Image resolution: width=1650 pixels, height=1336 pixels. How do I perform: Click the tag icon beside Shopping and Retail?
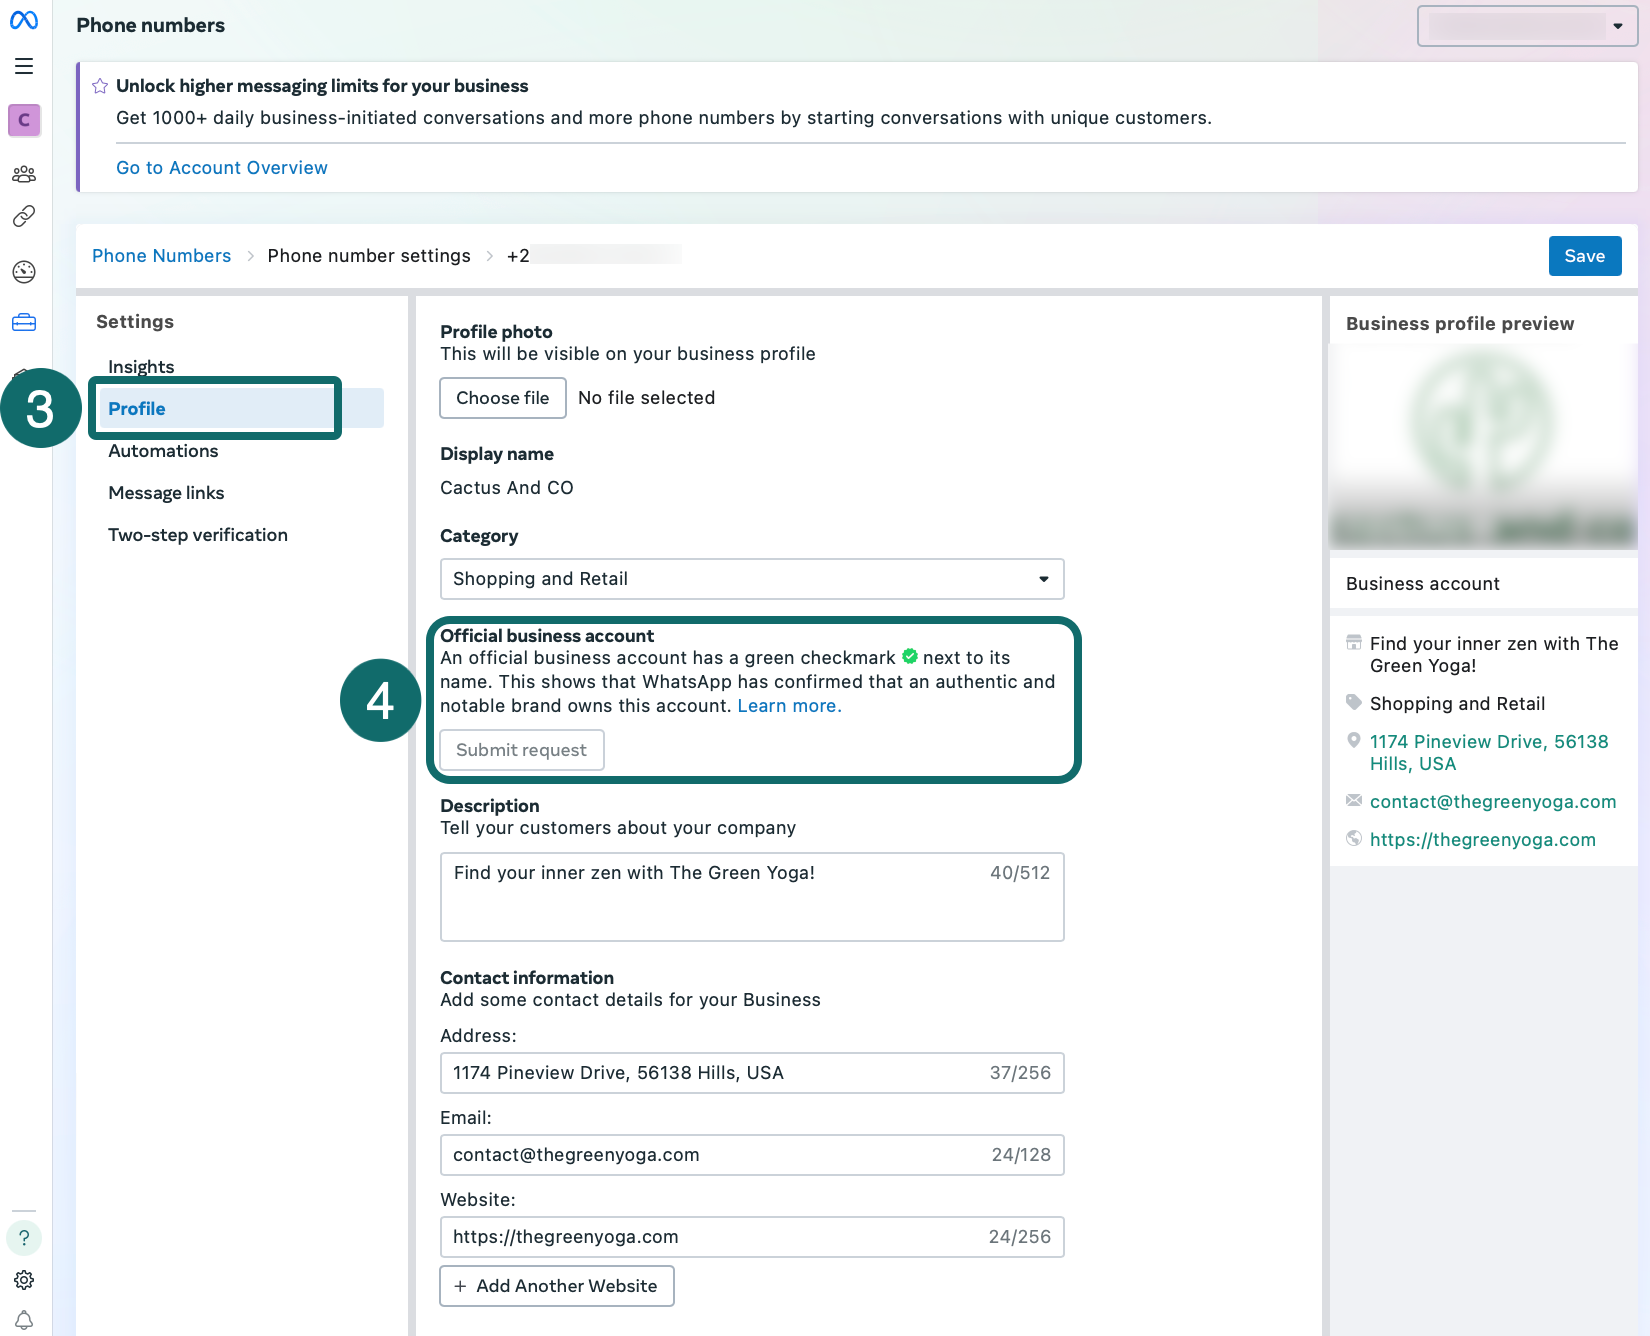tap(1354, 702)
